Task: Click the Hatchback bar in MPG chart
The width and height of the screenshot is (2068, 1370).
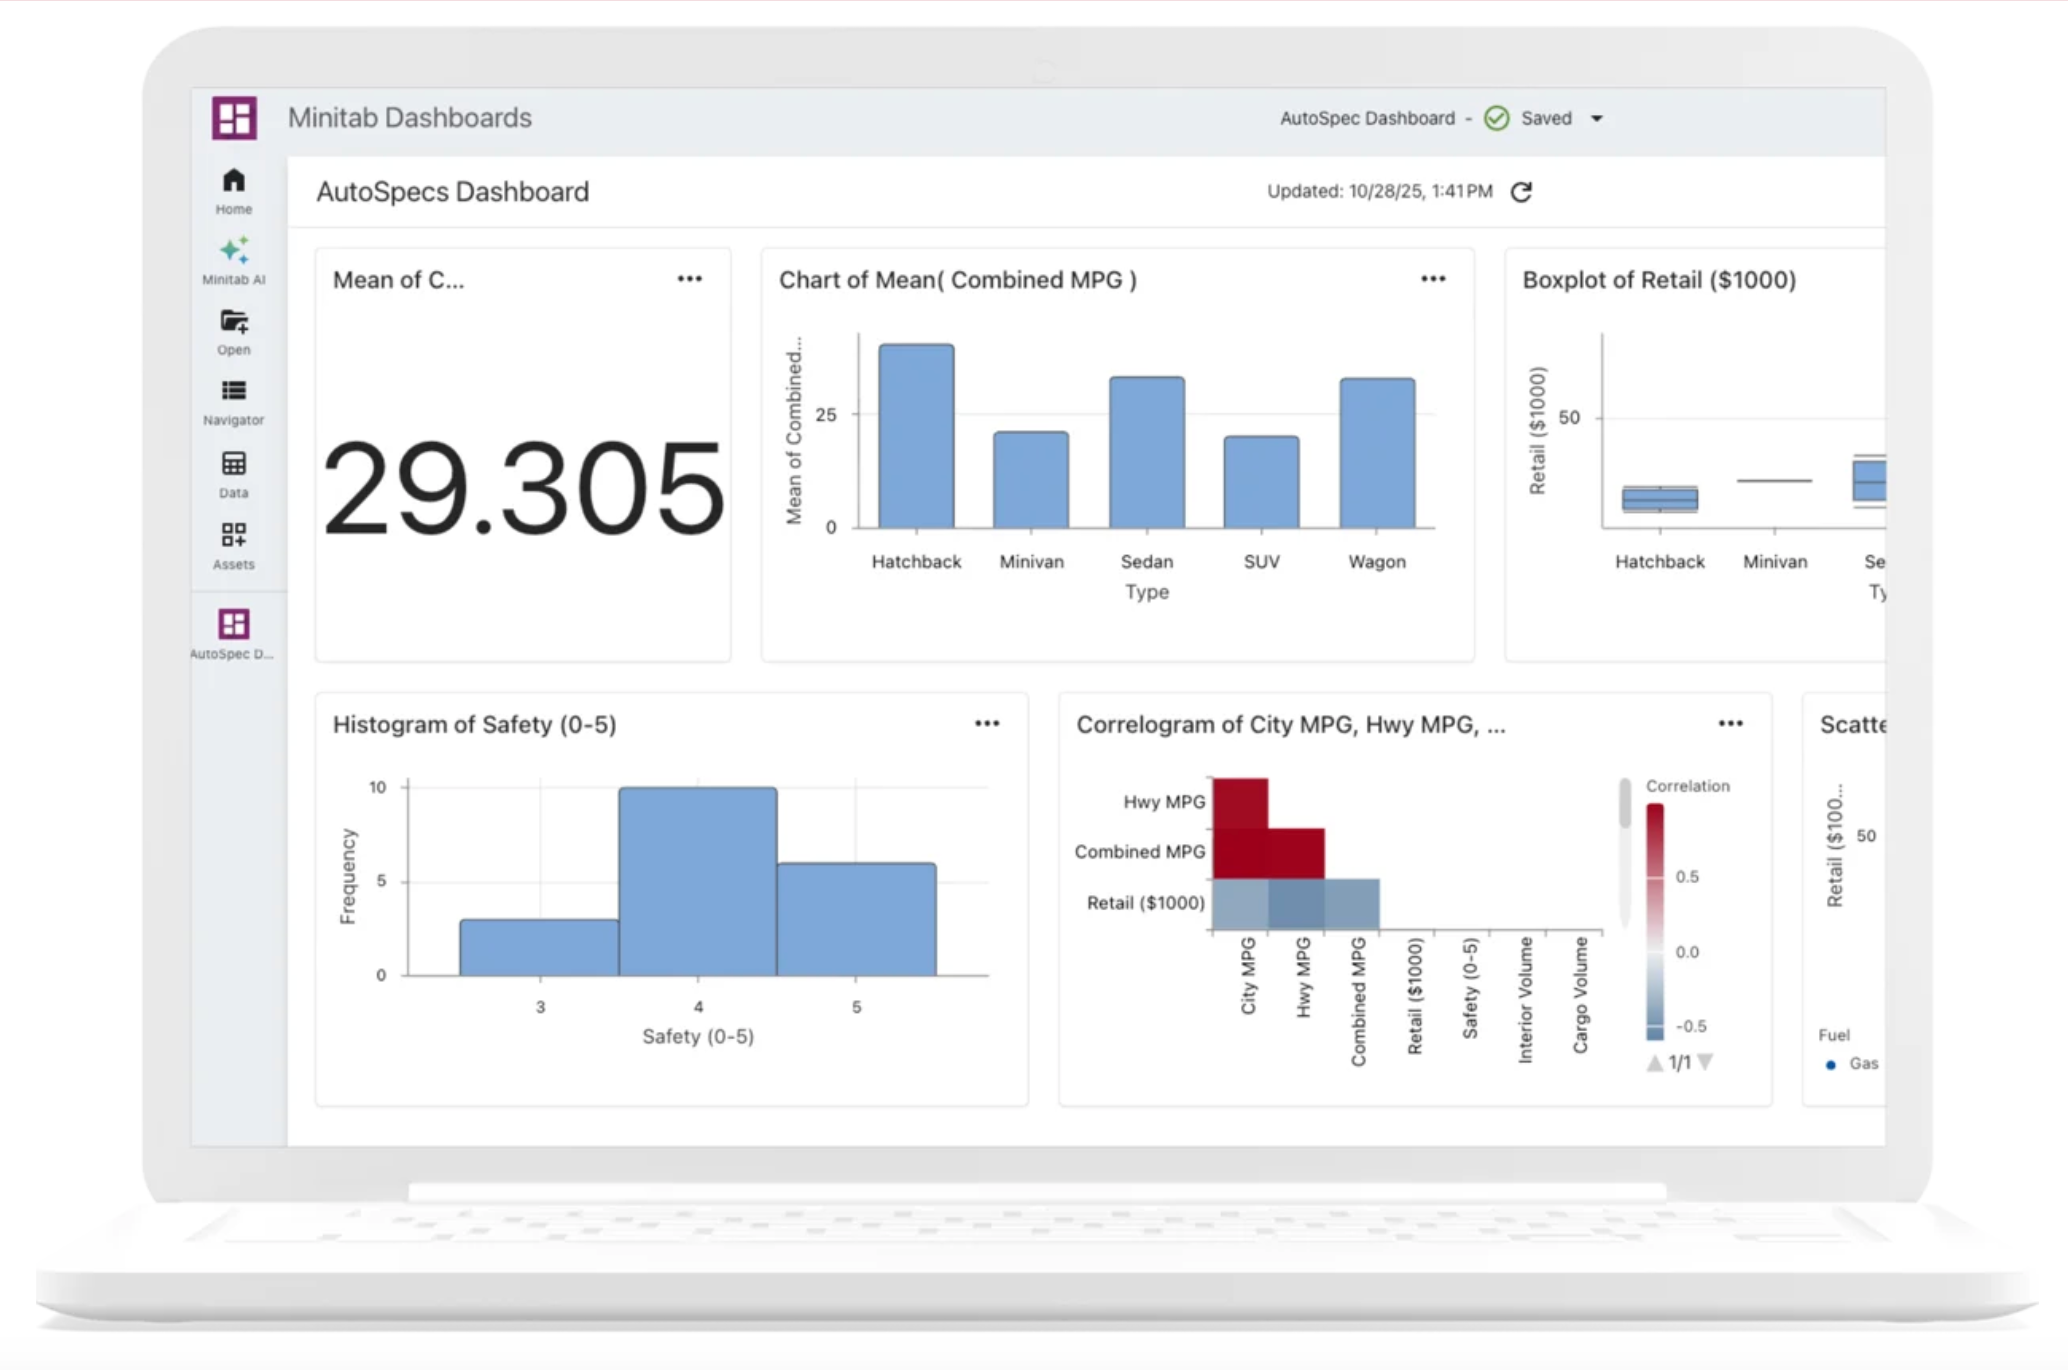Action: pos(916,437)
